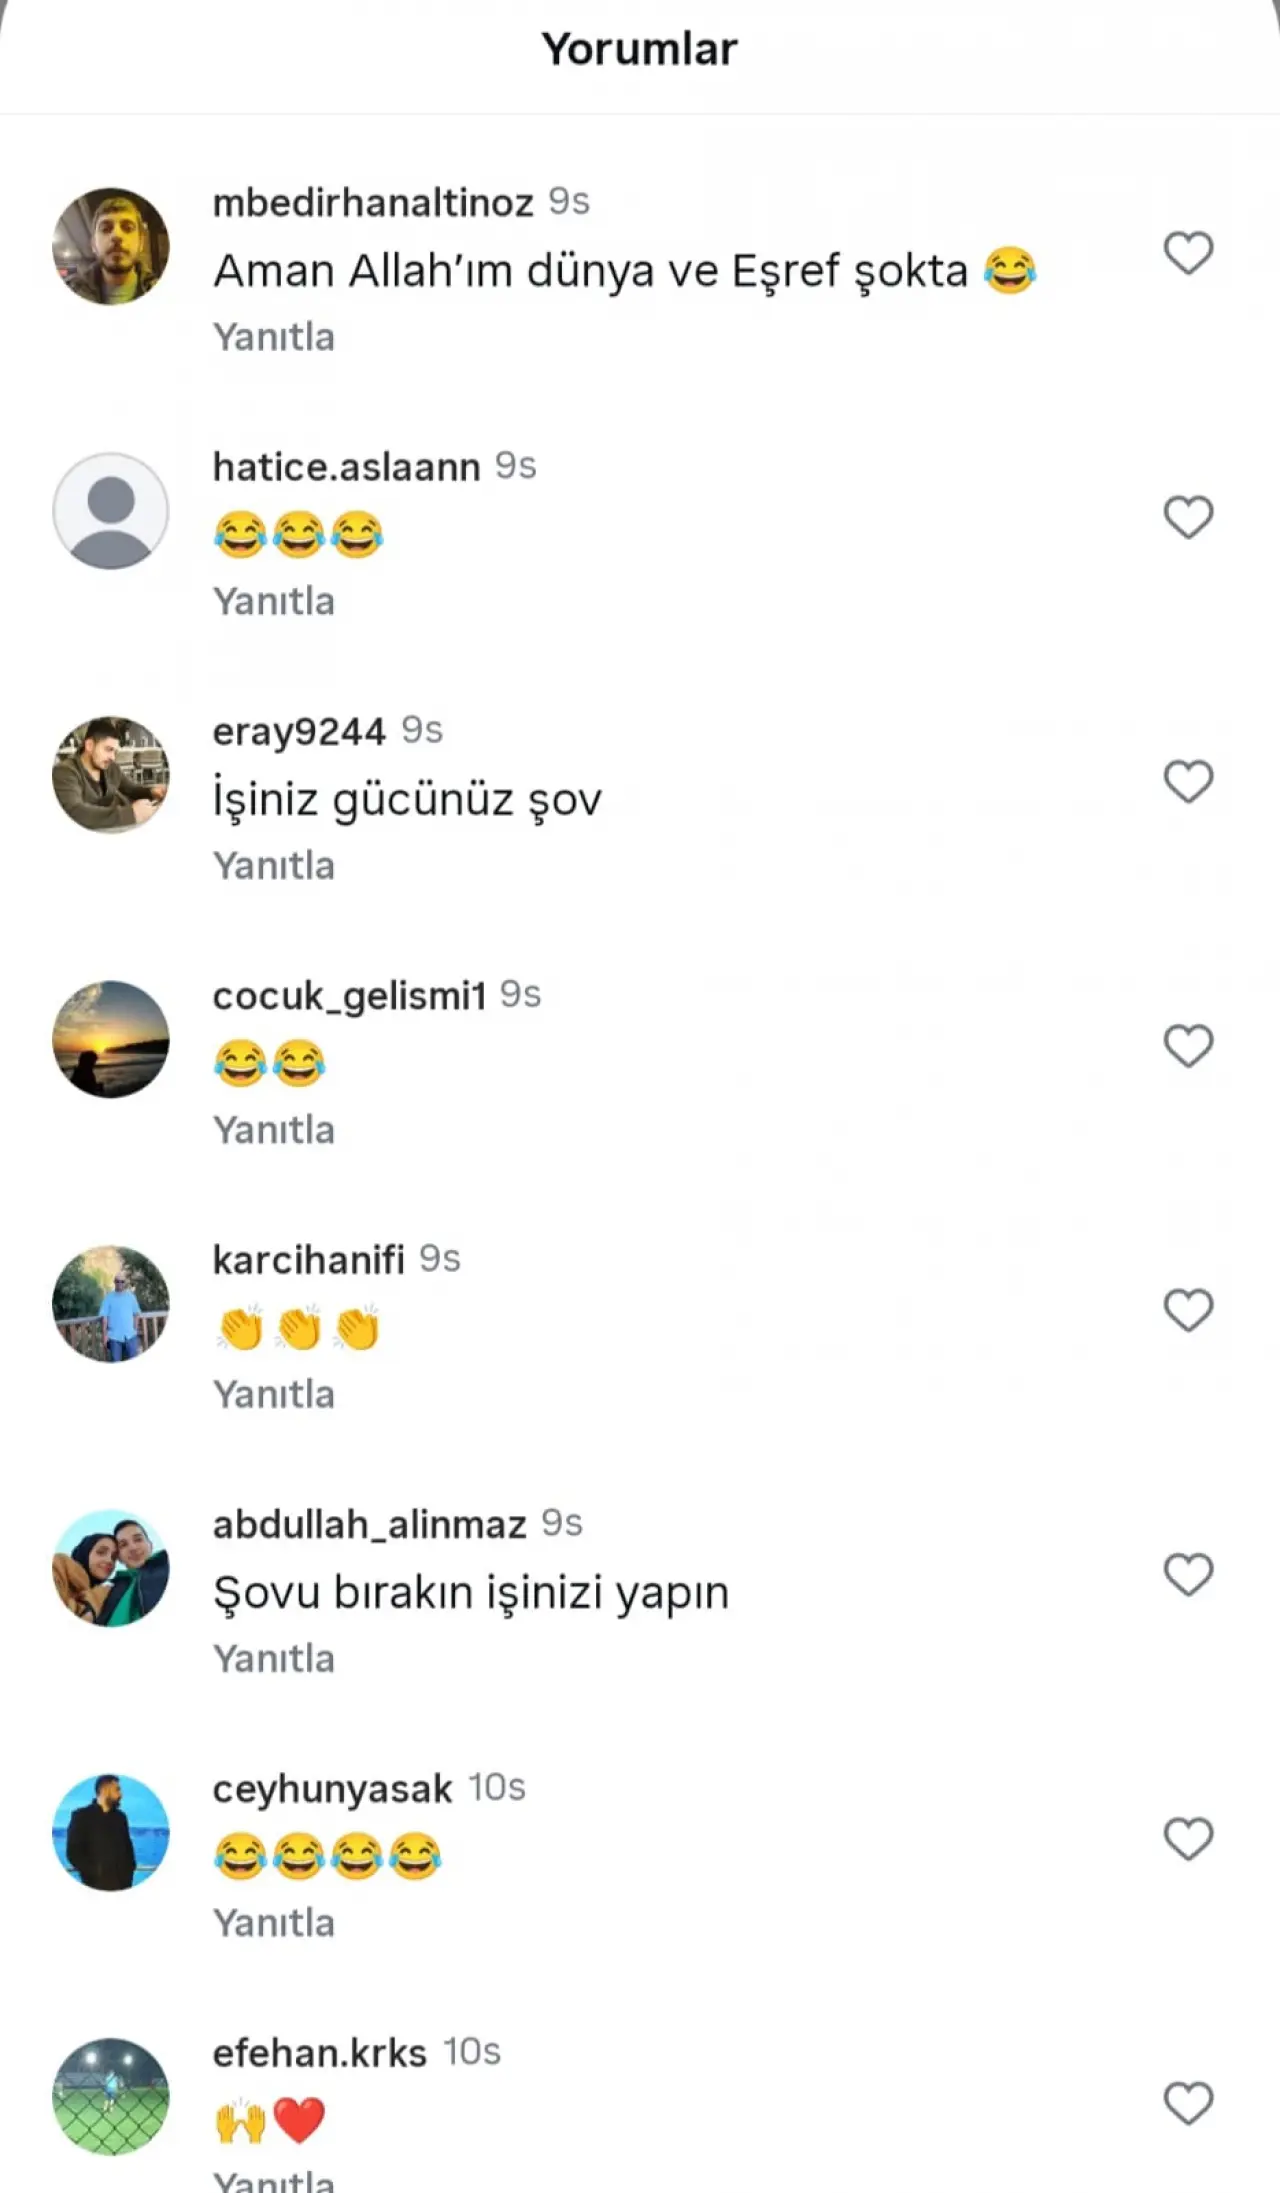This screenshot has width=1280, height=2193.
Task: Open cocuk_gelismi1's sunset profile picture
Action: coord(111,1039)
